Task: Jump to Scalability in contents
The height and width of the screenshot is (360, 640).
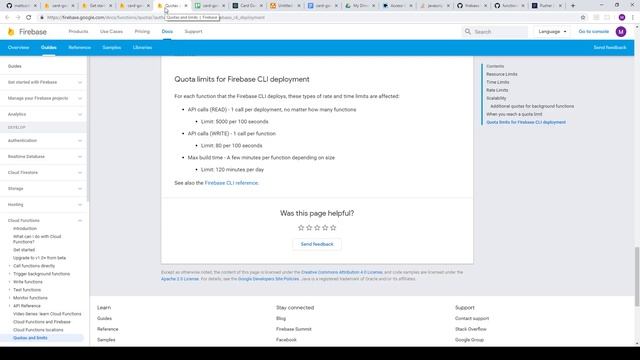Action: (x=496, y=98)
